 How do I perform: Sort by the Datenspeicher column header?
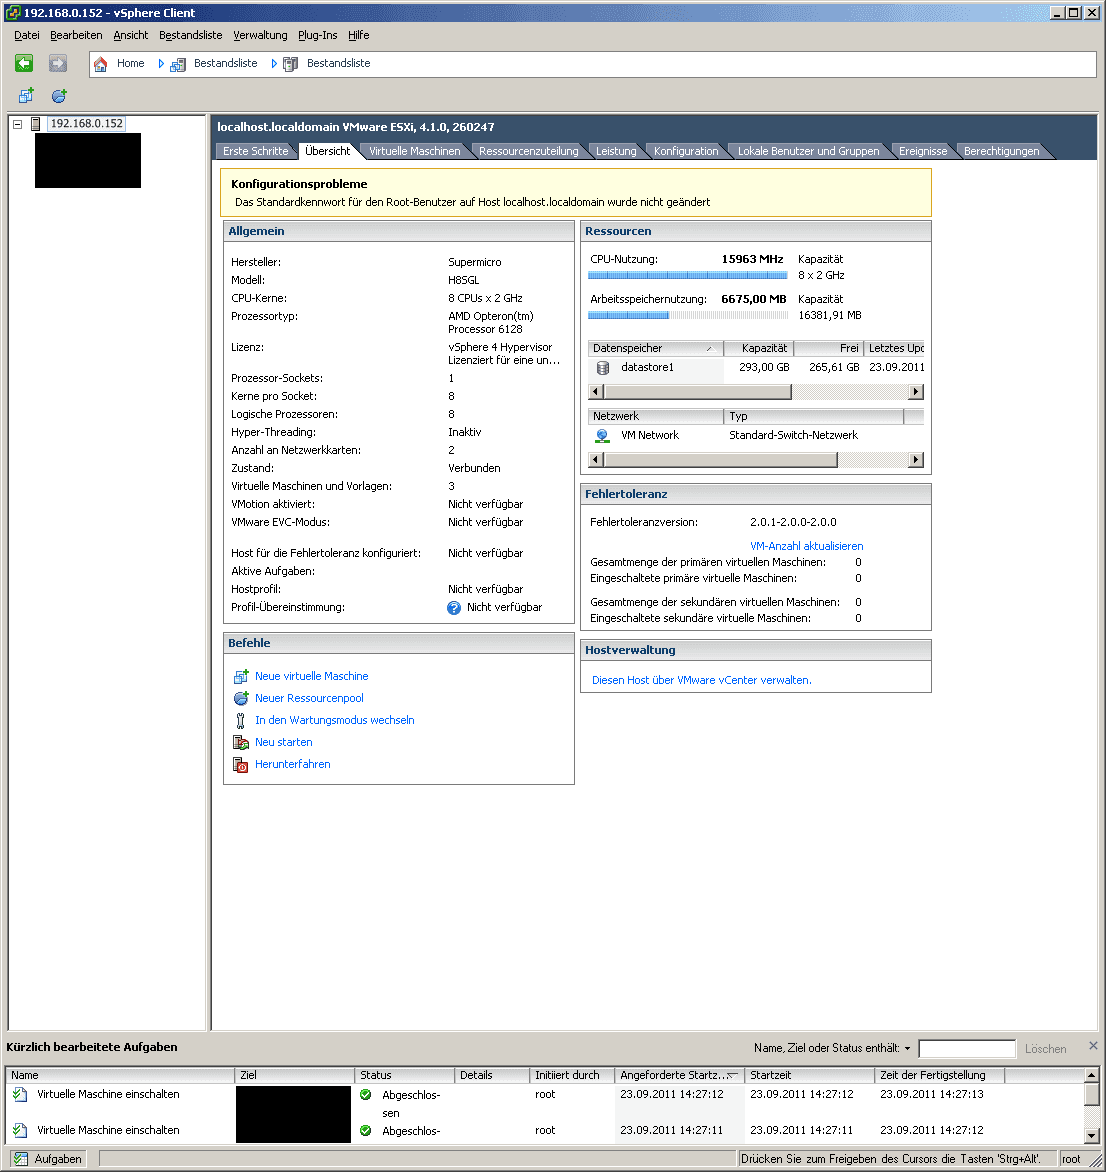coord(655,348)
